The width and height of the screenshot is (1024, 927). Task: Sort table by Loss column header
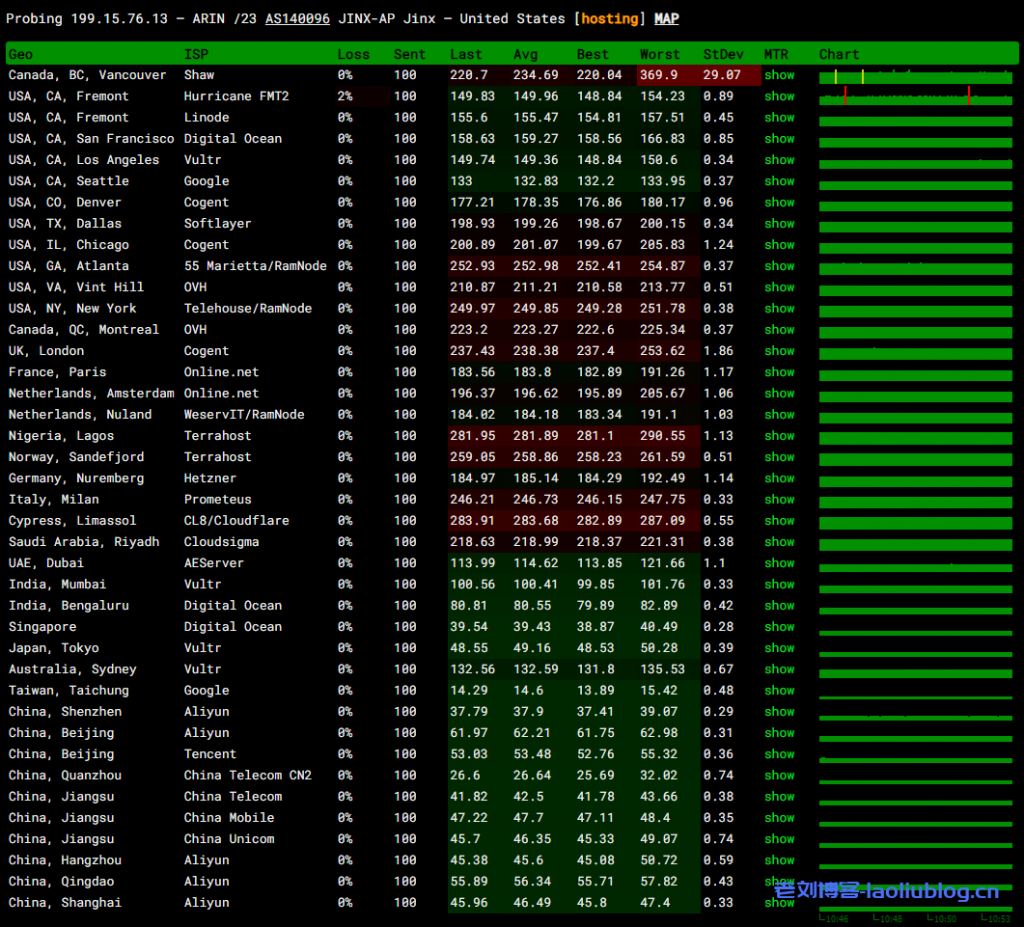tap(353, 54)
